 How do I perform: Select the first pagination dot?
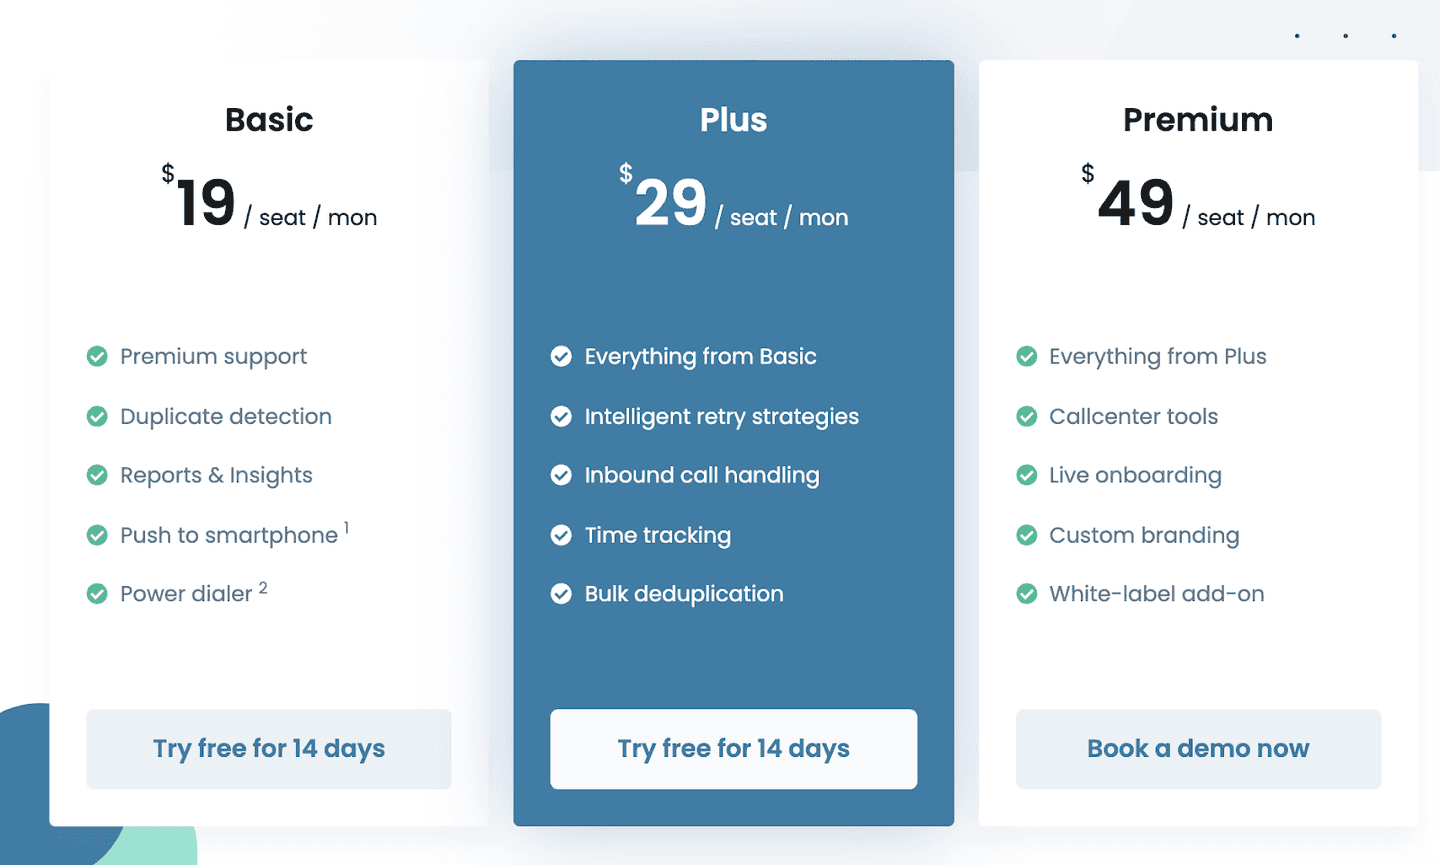1297,36
